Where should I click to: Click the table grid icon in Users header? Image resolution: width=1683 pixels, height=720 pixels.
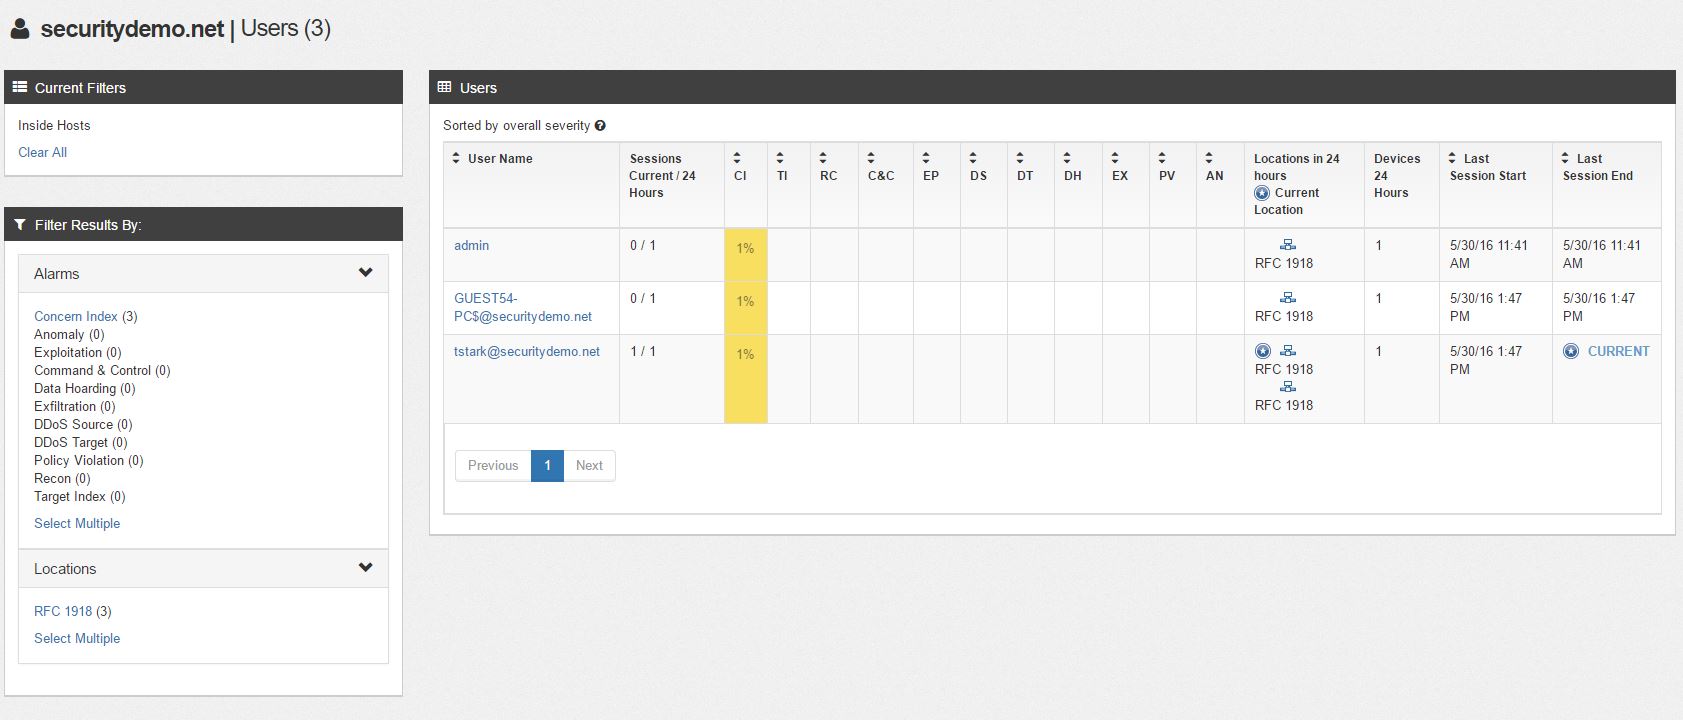tap(445, 87)
